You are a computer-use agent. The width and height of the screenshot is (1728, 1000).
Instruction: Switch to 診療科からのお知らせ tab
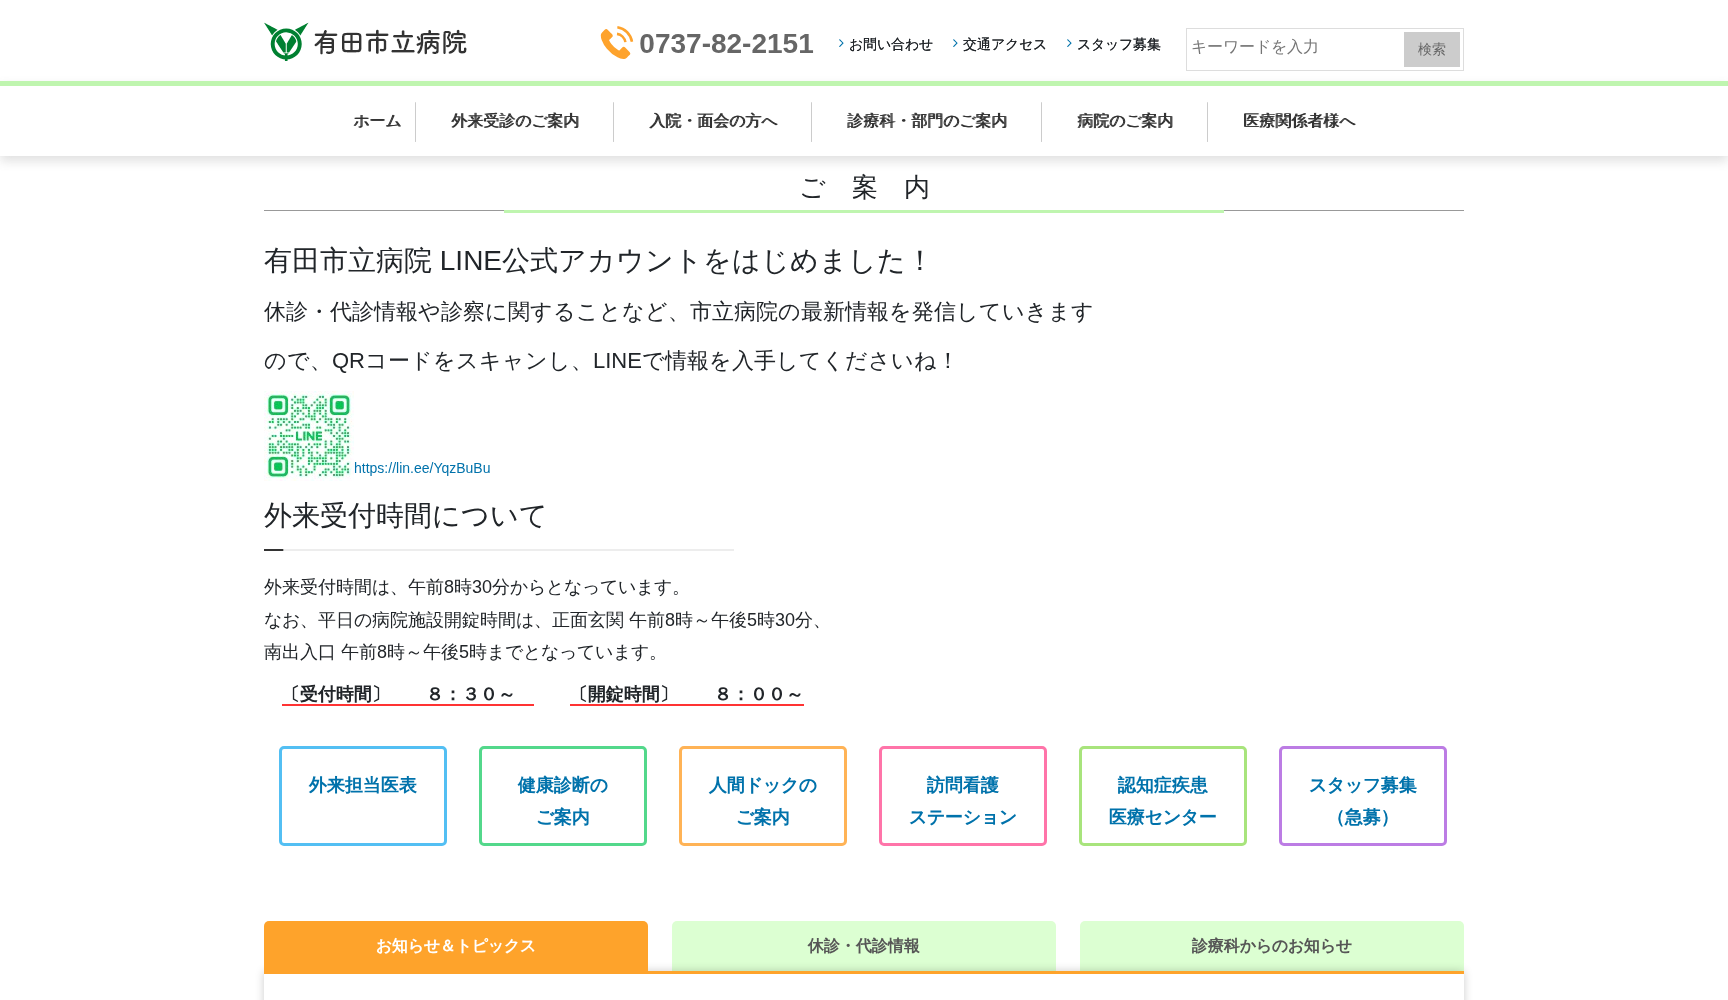click(1272, 946)
